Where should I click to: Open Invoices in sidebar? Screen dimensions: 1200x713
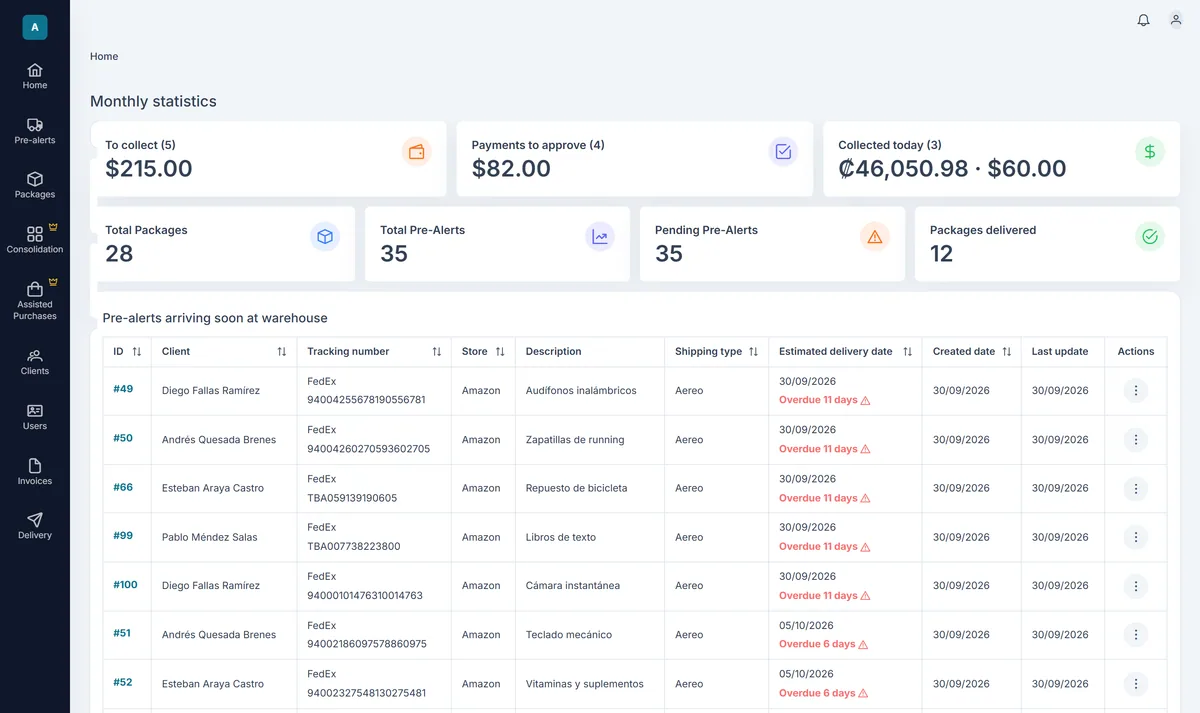pos(35,472)
